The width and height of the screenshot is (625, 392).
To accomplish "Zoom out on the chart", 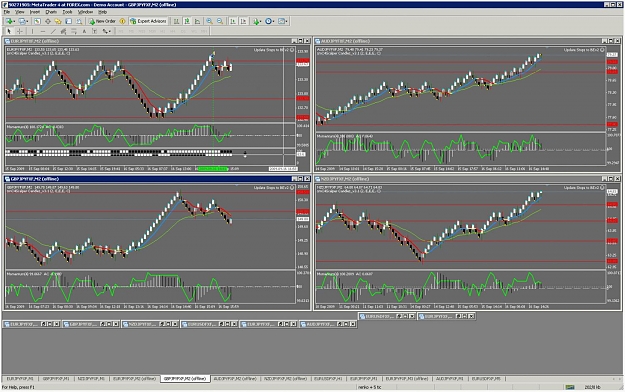I will point(220,21).
